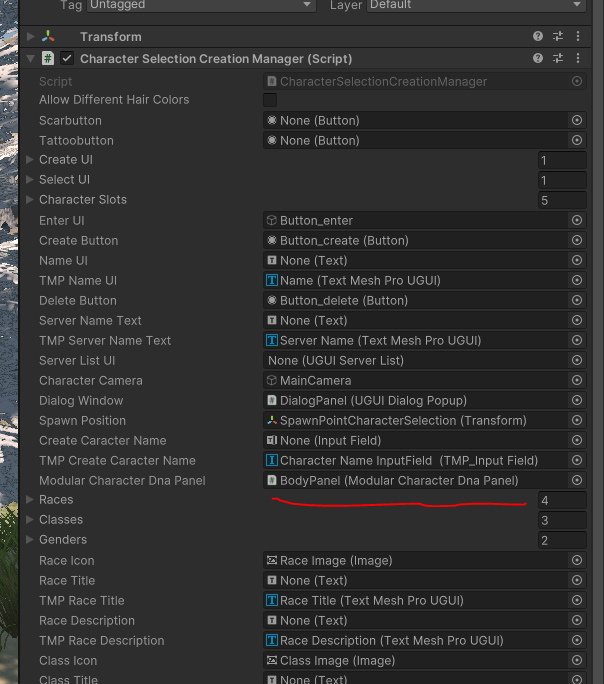Open Character Selection Creation Manager options menu
This screenshot has width=604, height=684.
pyautogui.click(x=577, y=59)
